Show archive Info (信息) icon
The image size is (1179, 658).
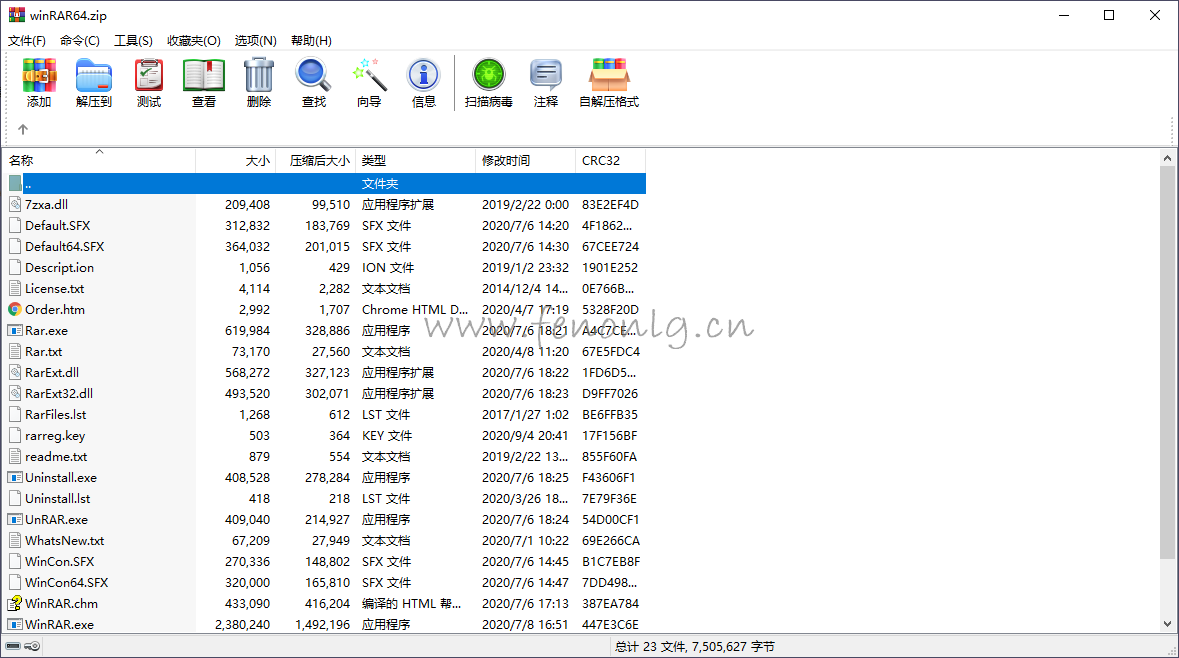[423, 83]
